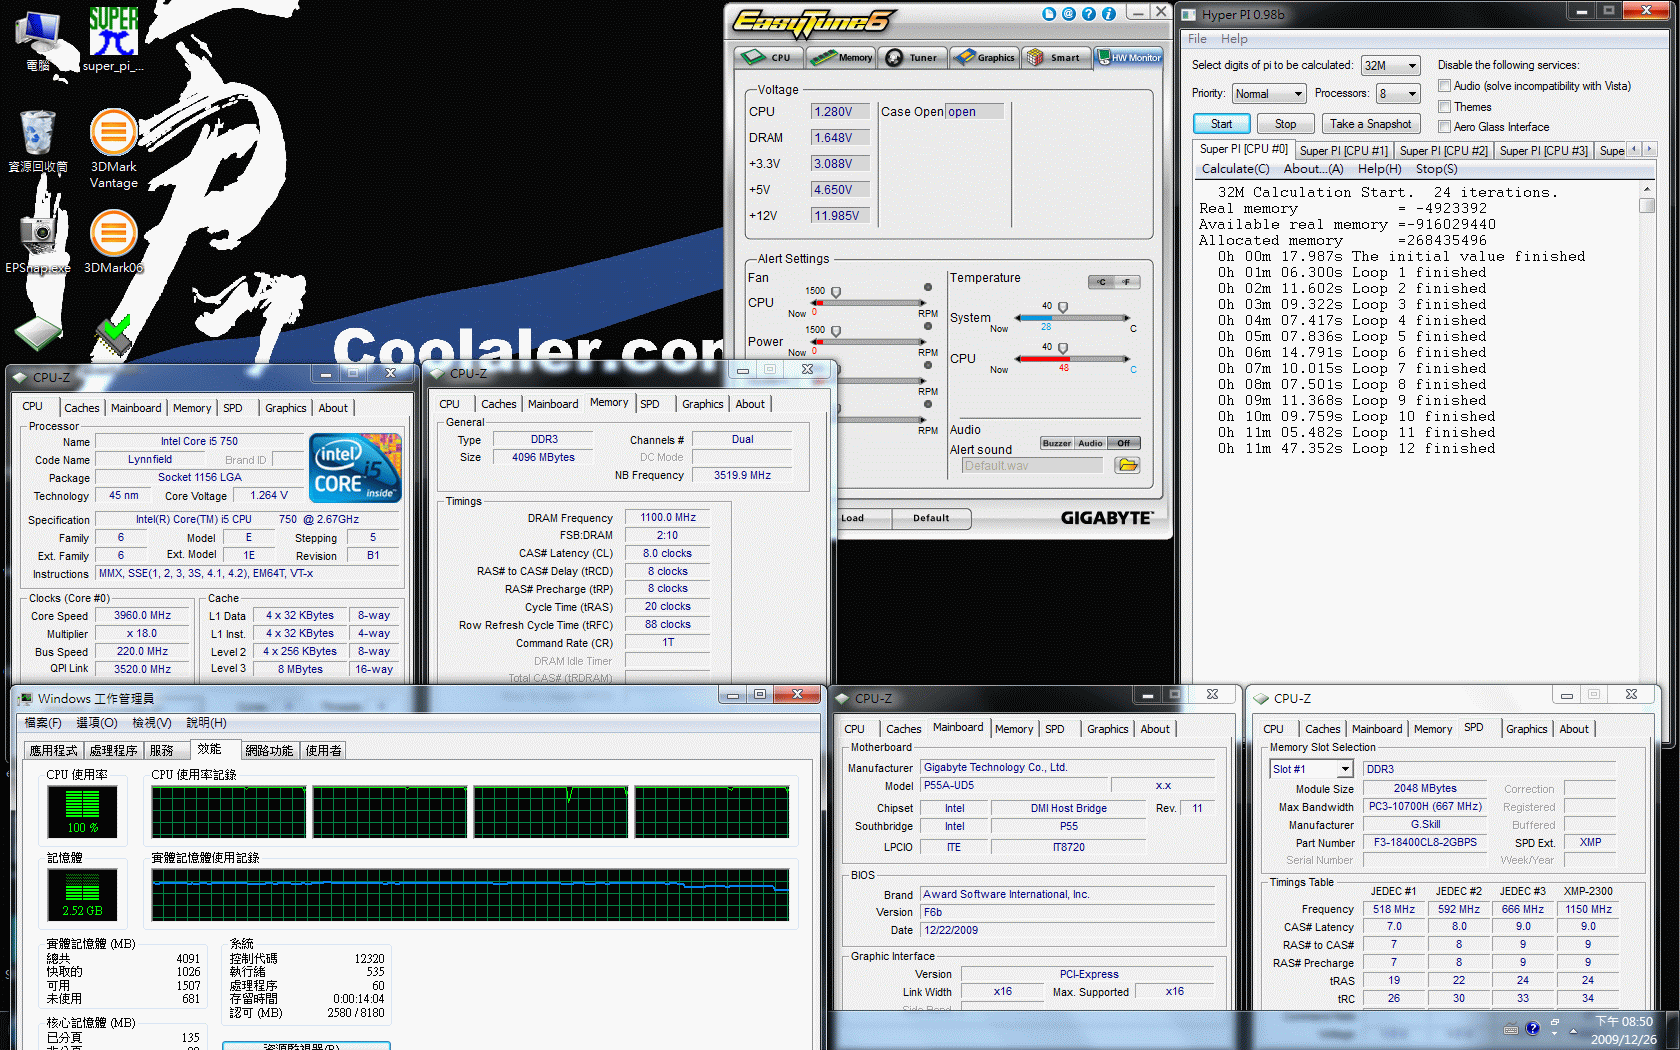Viewport: 1680px width, 1050px height.
Task: Click the Default button in EasyTune6
Action: click(x=930, y=518)
